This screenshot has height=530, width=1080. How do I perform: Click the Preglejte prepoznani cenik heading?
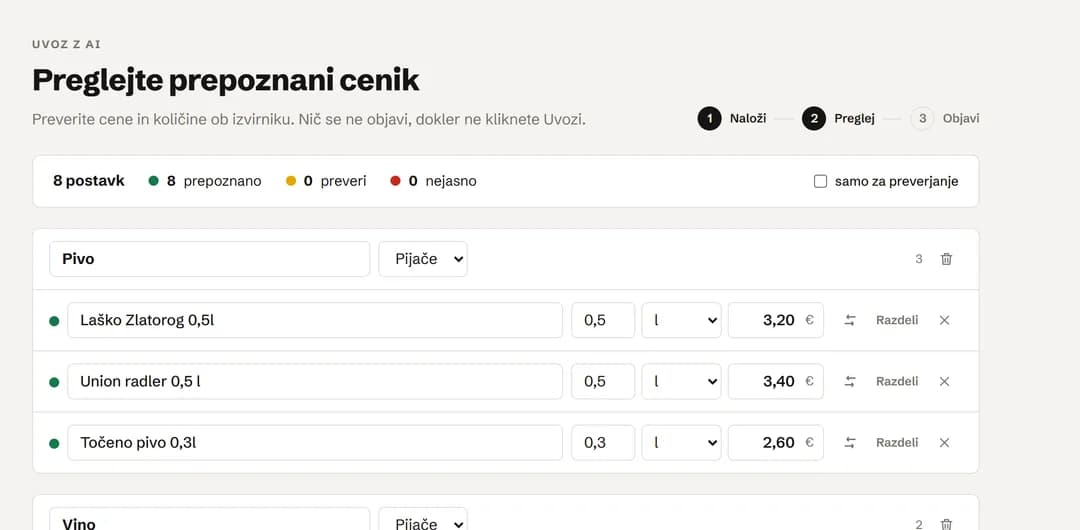[x=226, y=81]
